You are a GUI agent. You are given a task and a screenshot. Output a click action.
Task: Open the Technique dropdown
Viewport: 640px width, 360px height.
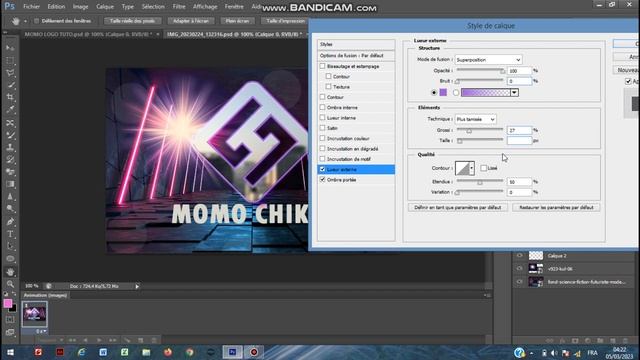coord(476,119)
